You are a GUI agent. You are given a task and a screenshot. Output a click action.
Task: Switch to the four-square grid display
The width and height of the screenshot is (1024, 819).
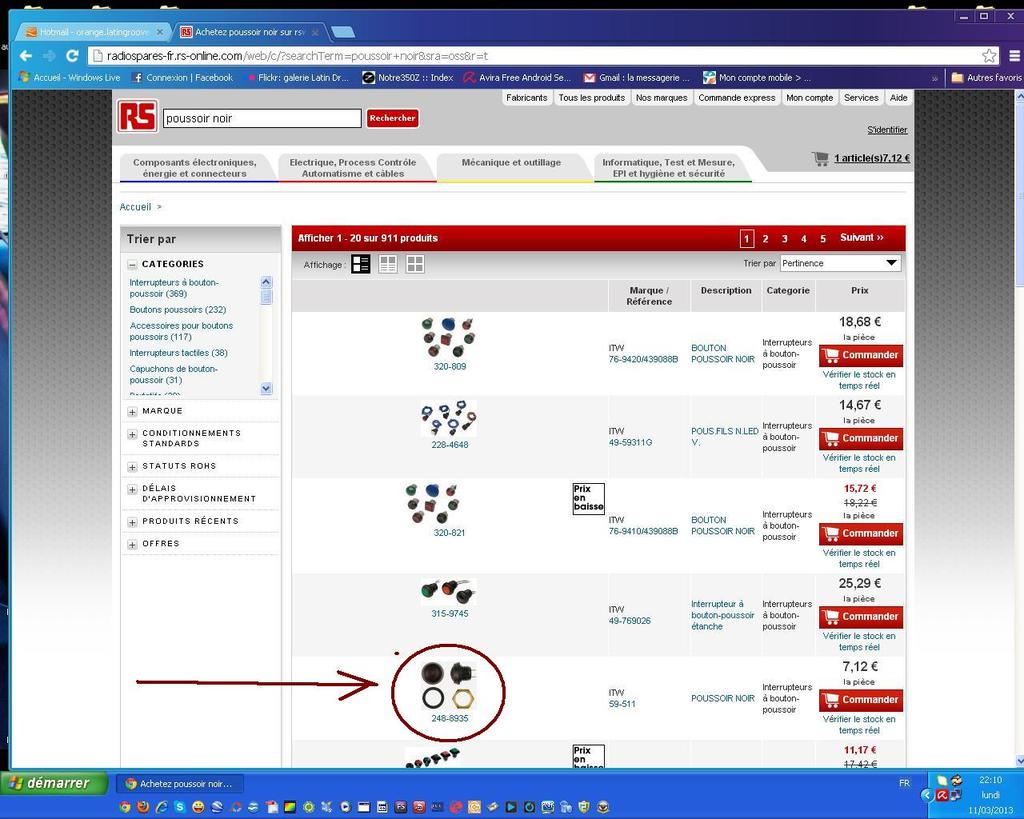415,264
